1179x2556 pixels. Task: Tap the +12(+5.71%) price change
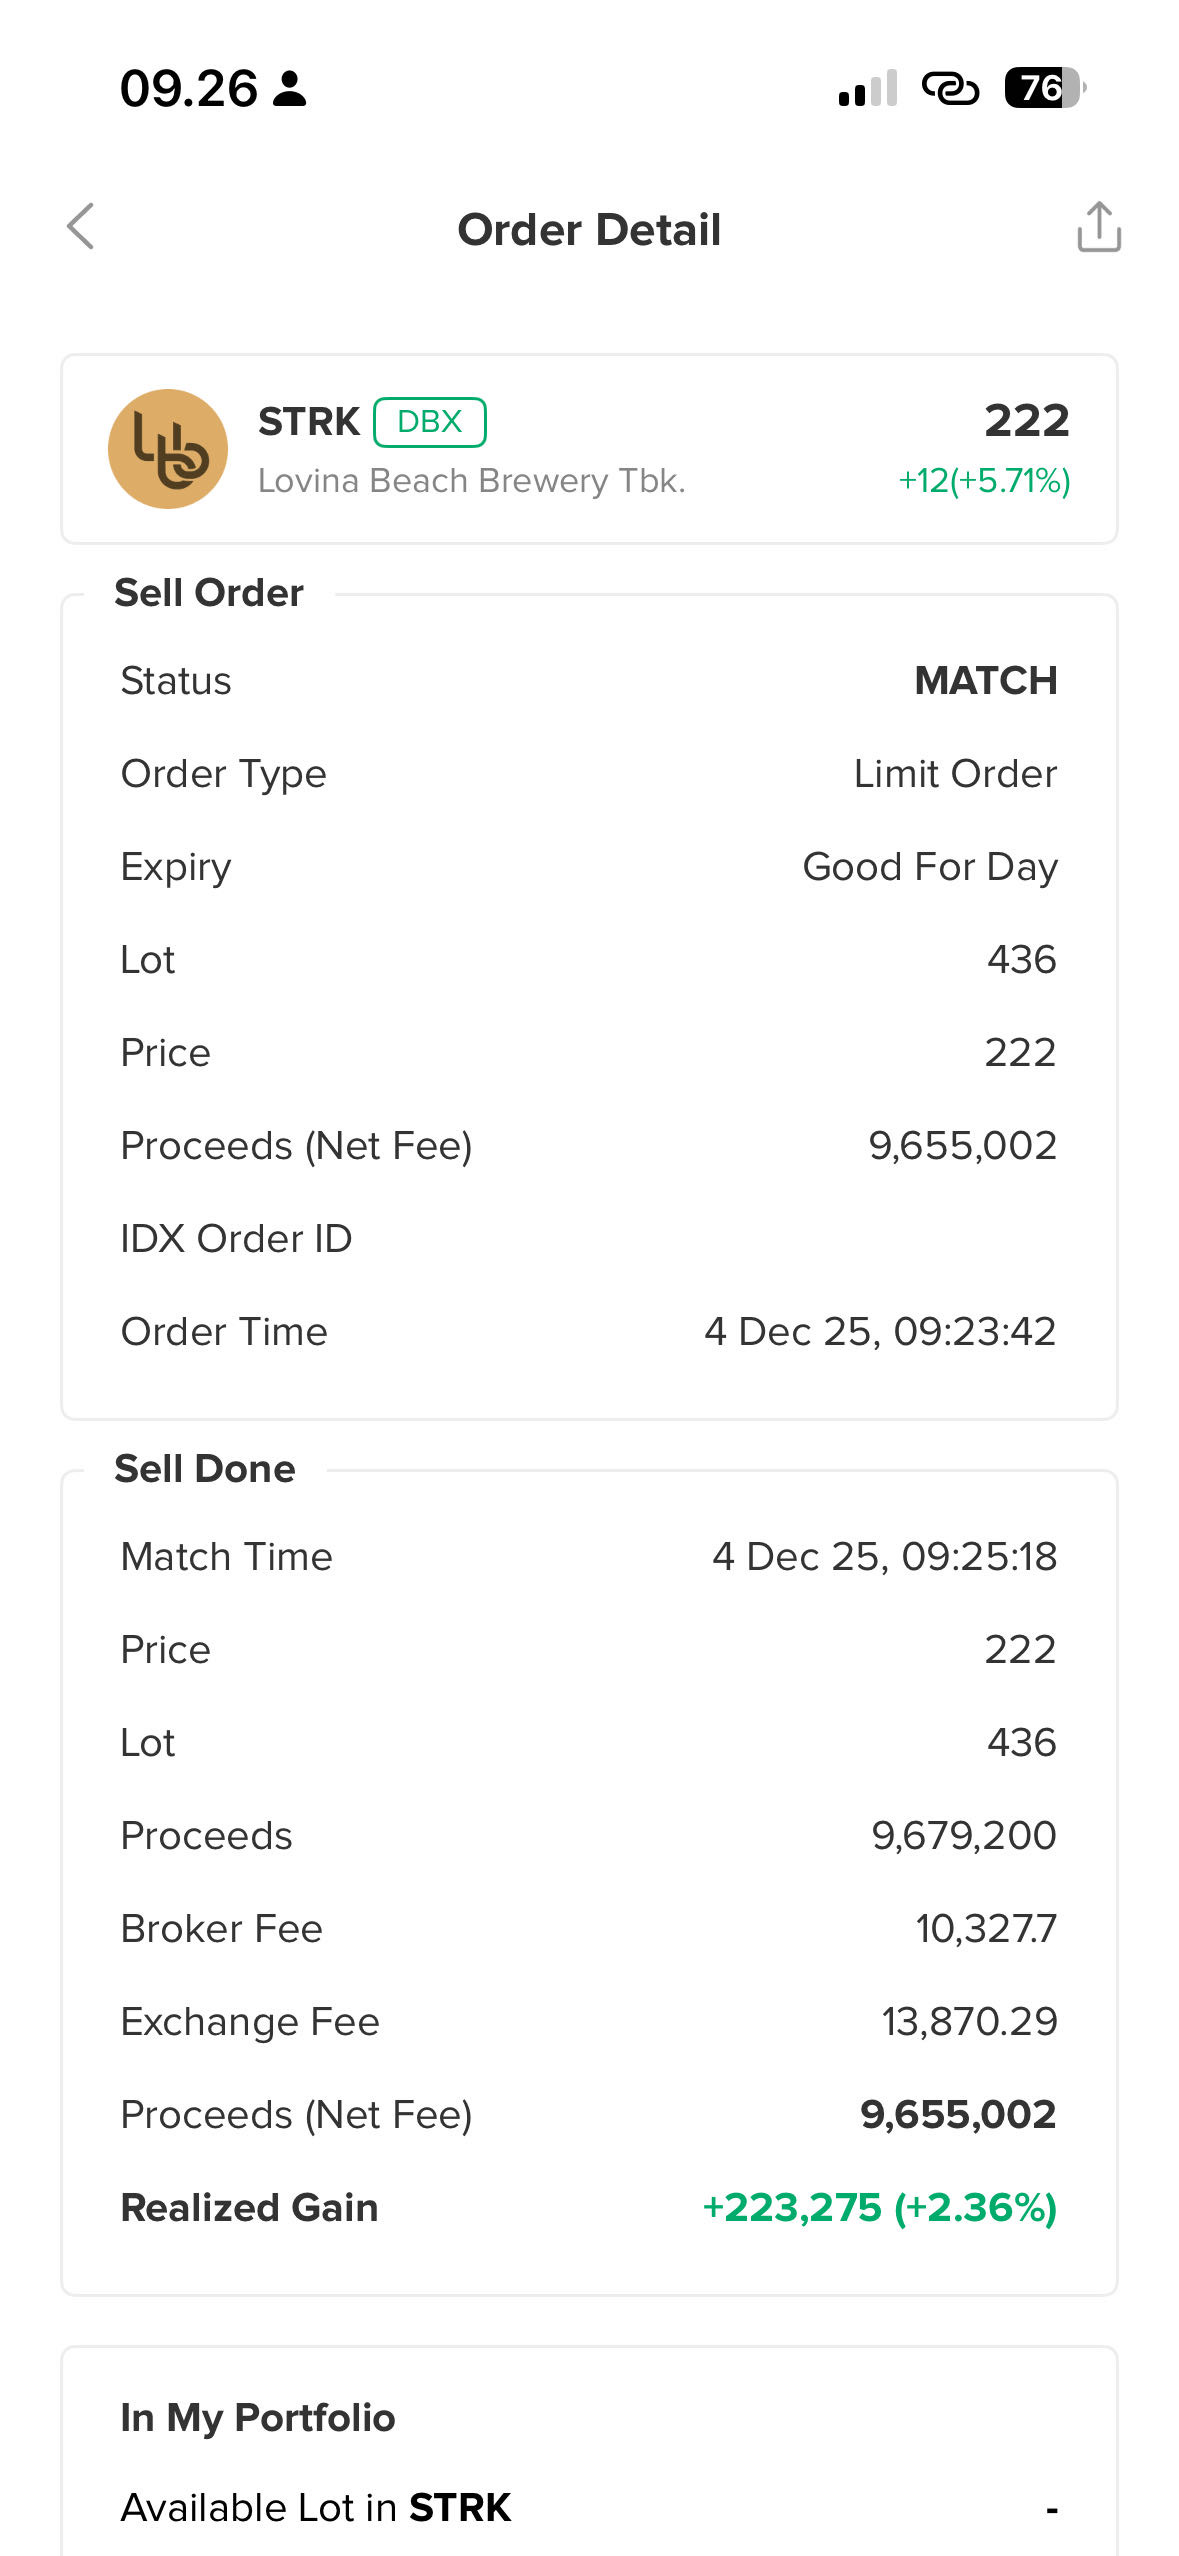984,481
